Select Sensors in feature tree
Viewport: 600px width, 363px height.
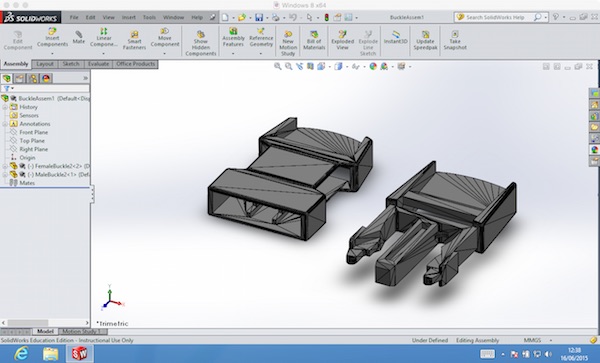tap(29, 116)
